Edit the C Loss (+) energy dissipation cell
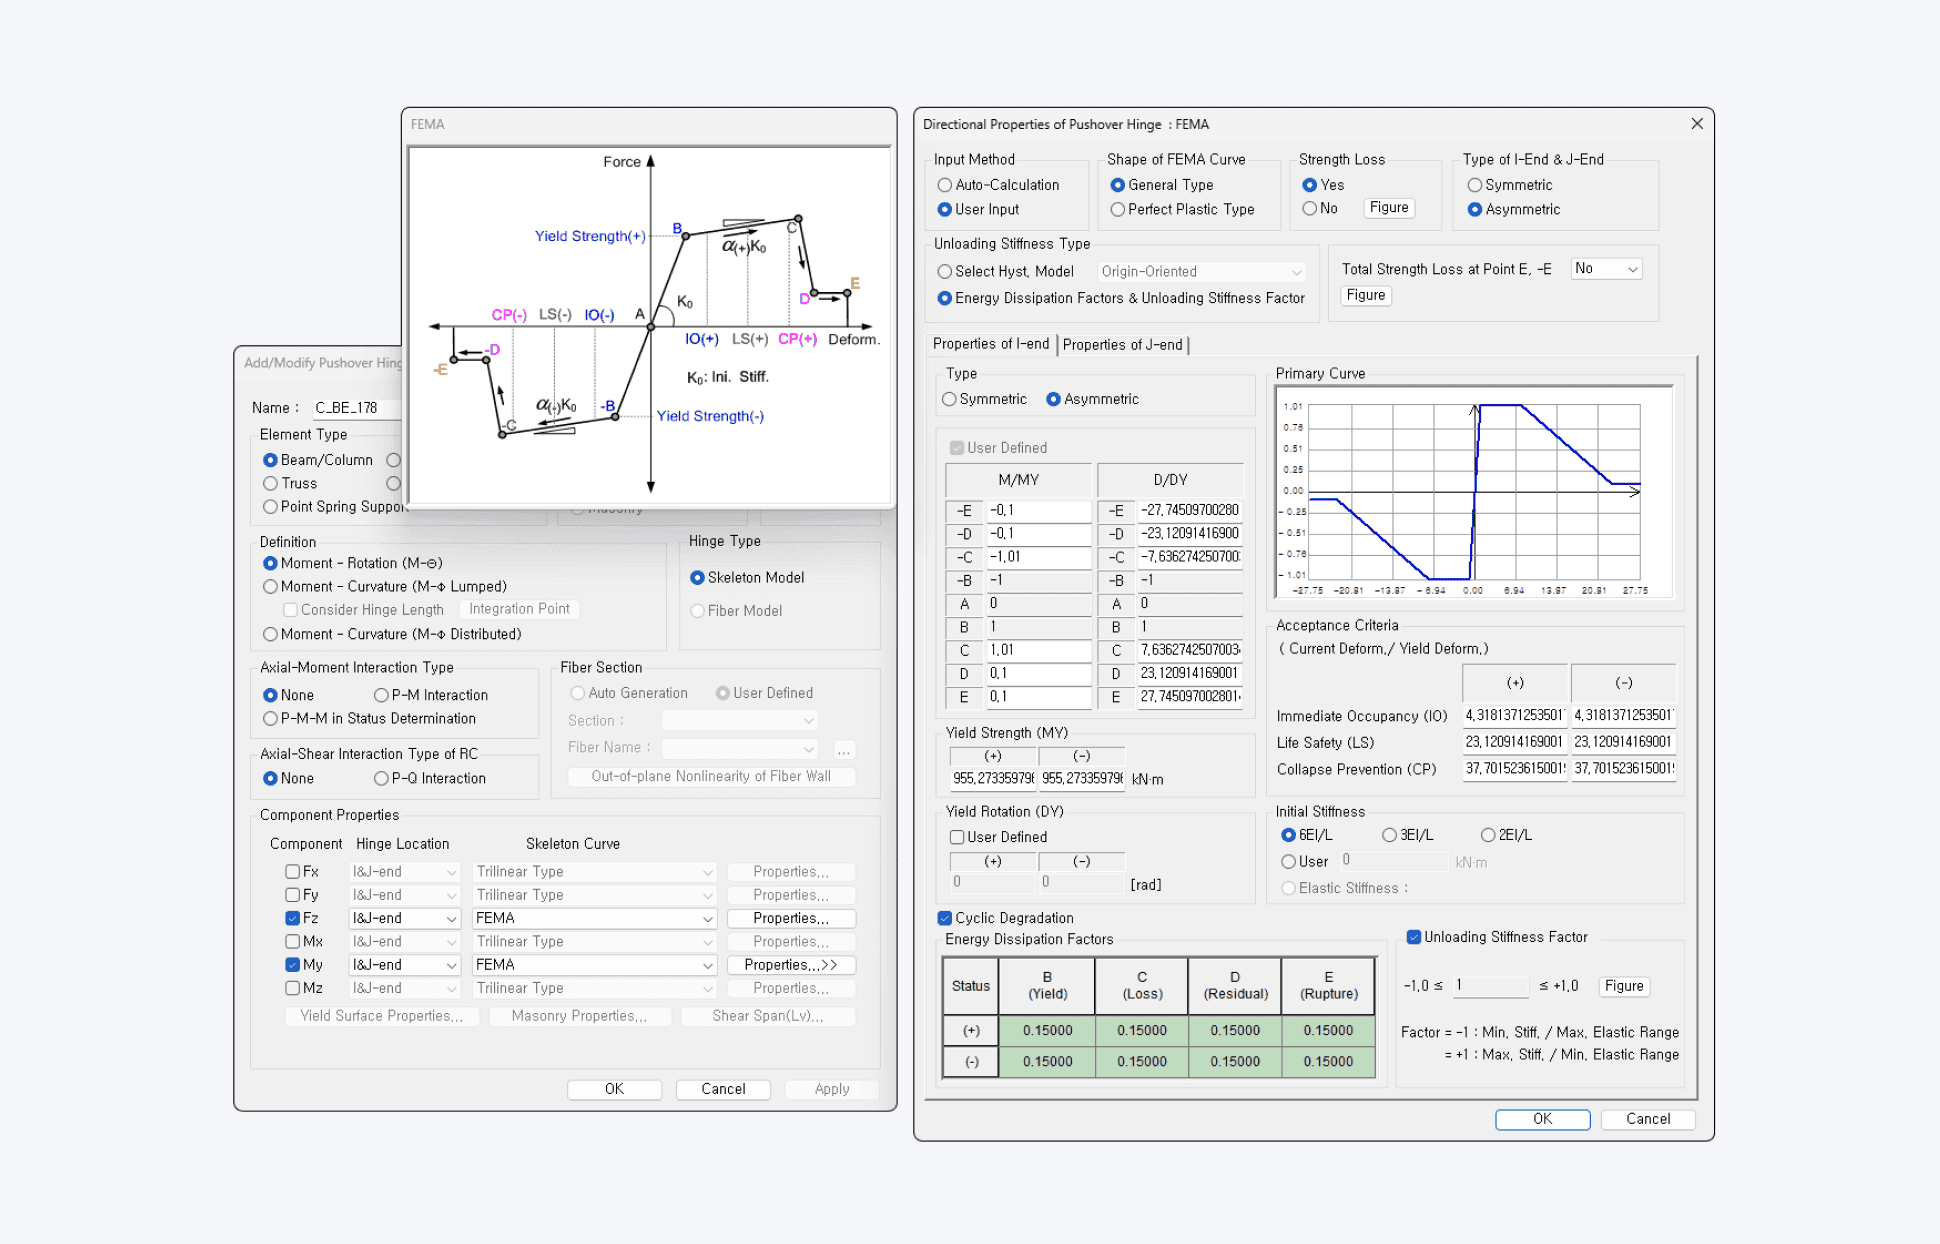The image size is (1940, 1244). coord(1141,1030)
